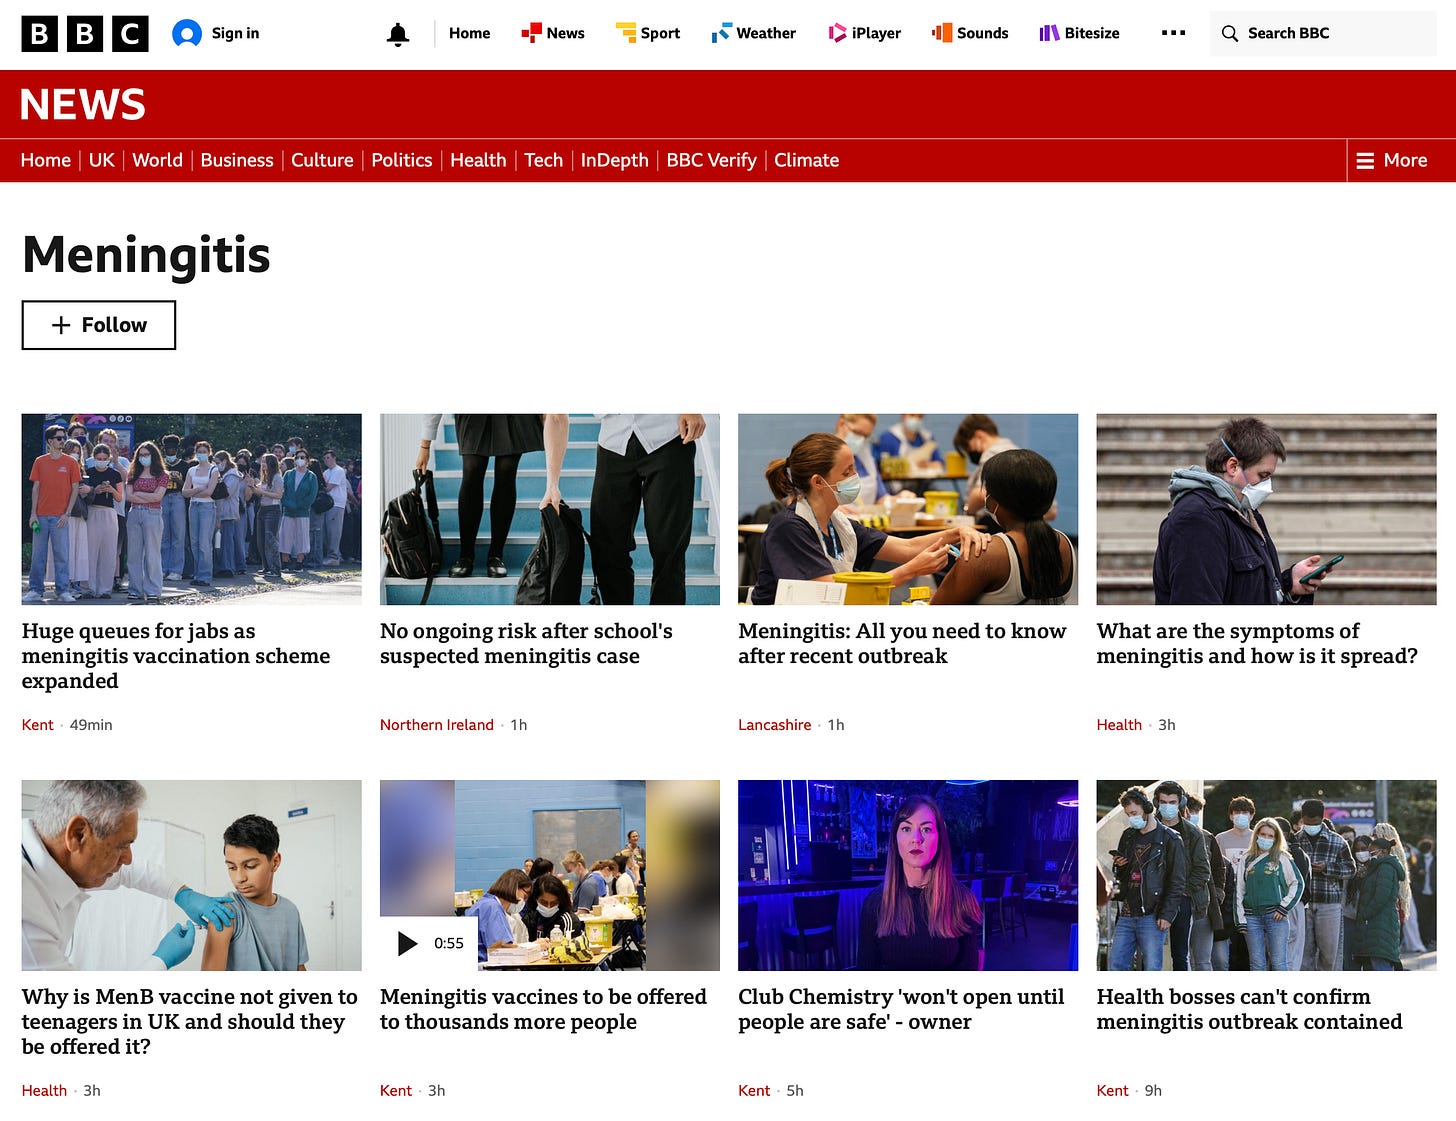
Task: Open the More sections menu
Action: (x=1391, y=161)
